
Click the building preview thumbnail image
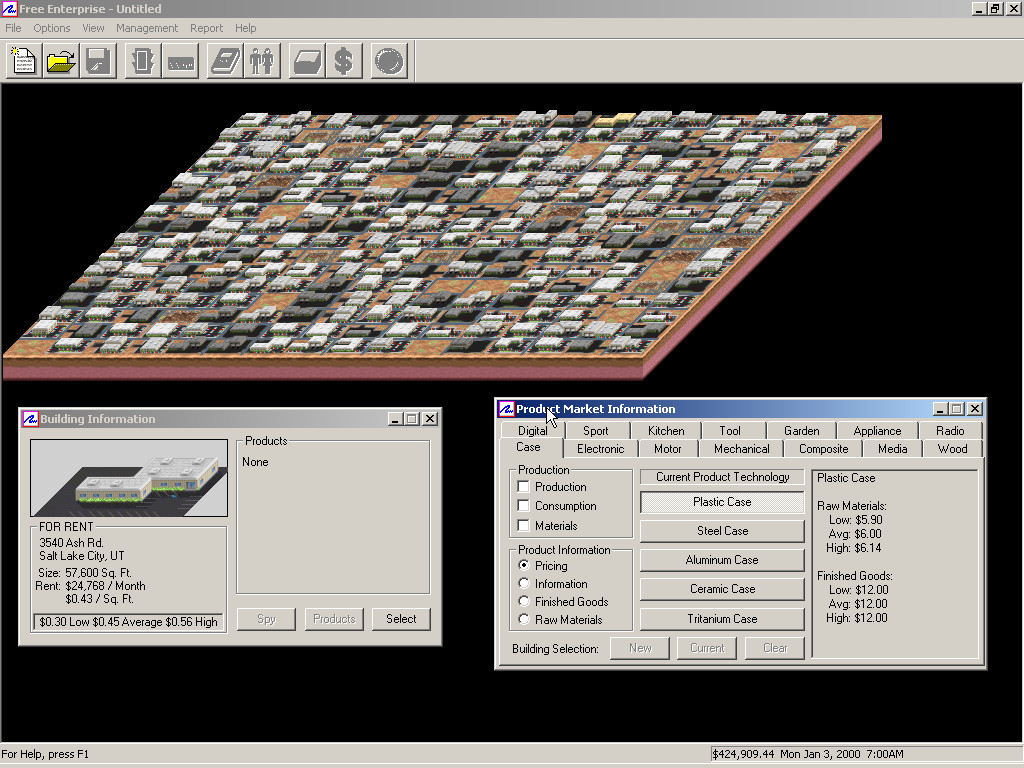pyautogui.click(x=129, y=478)
